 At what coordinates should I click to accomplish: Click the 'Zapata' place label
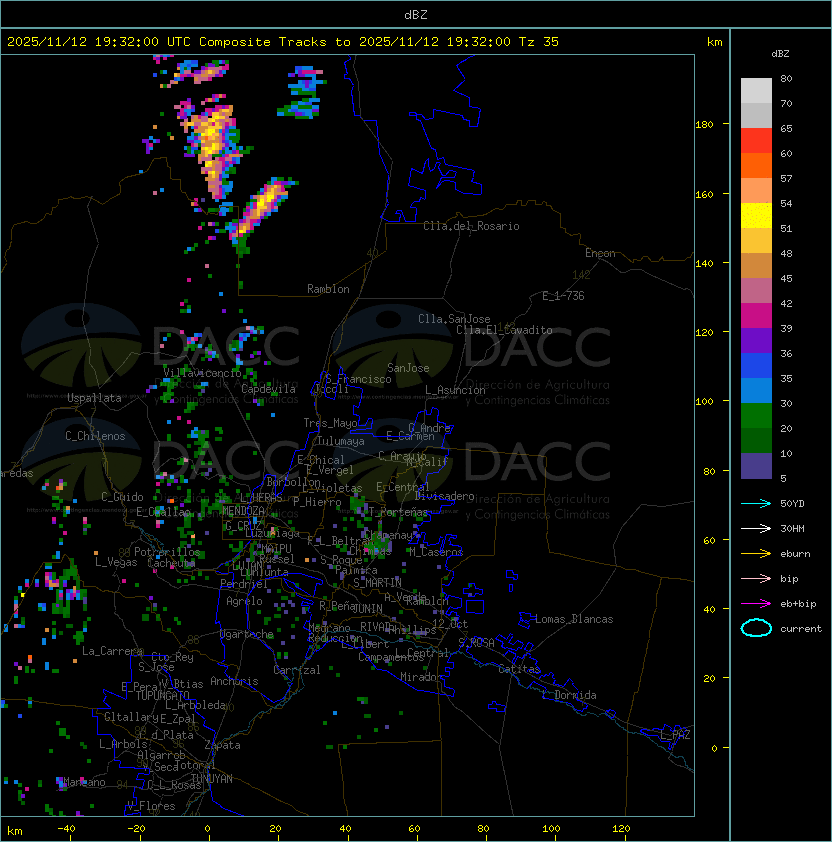[222, 745]
